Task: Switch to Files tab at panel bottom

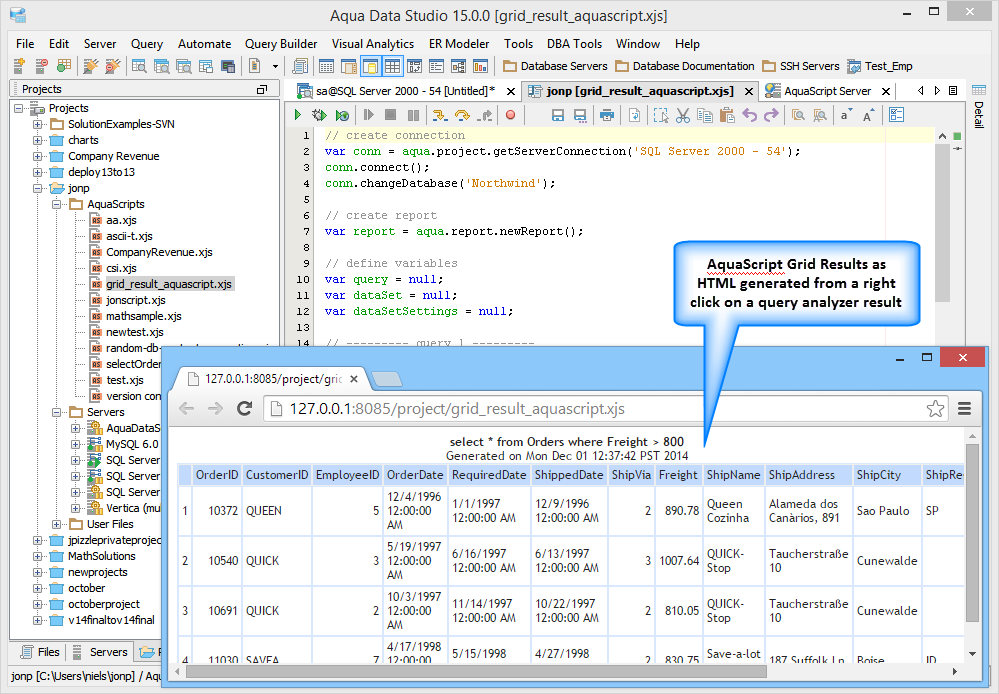Action: [40, 652]
